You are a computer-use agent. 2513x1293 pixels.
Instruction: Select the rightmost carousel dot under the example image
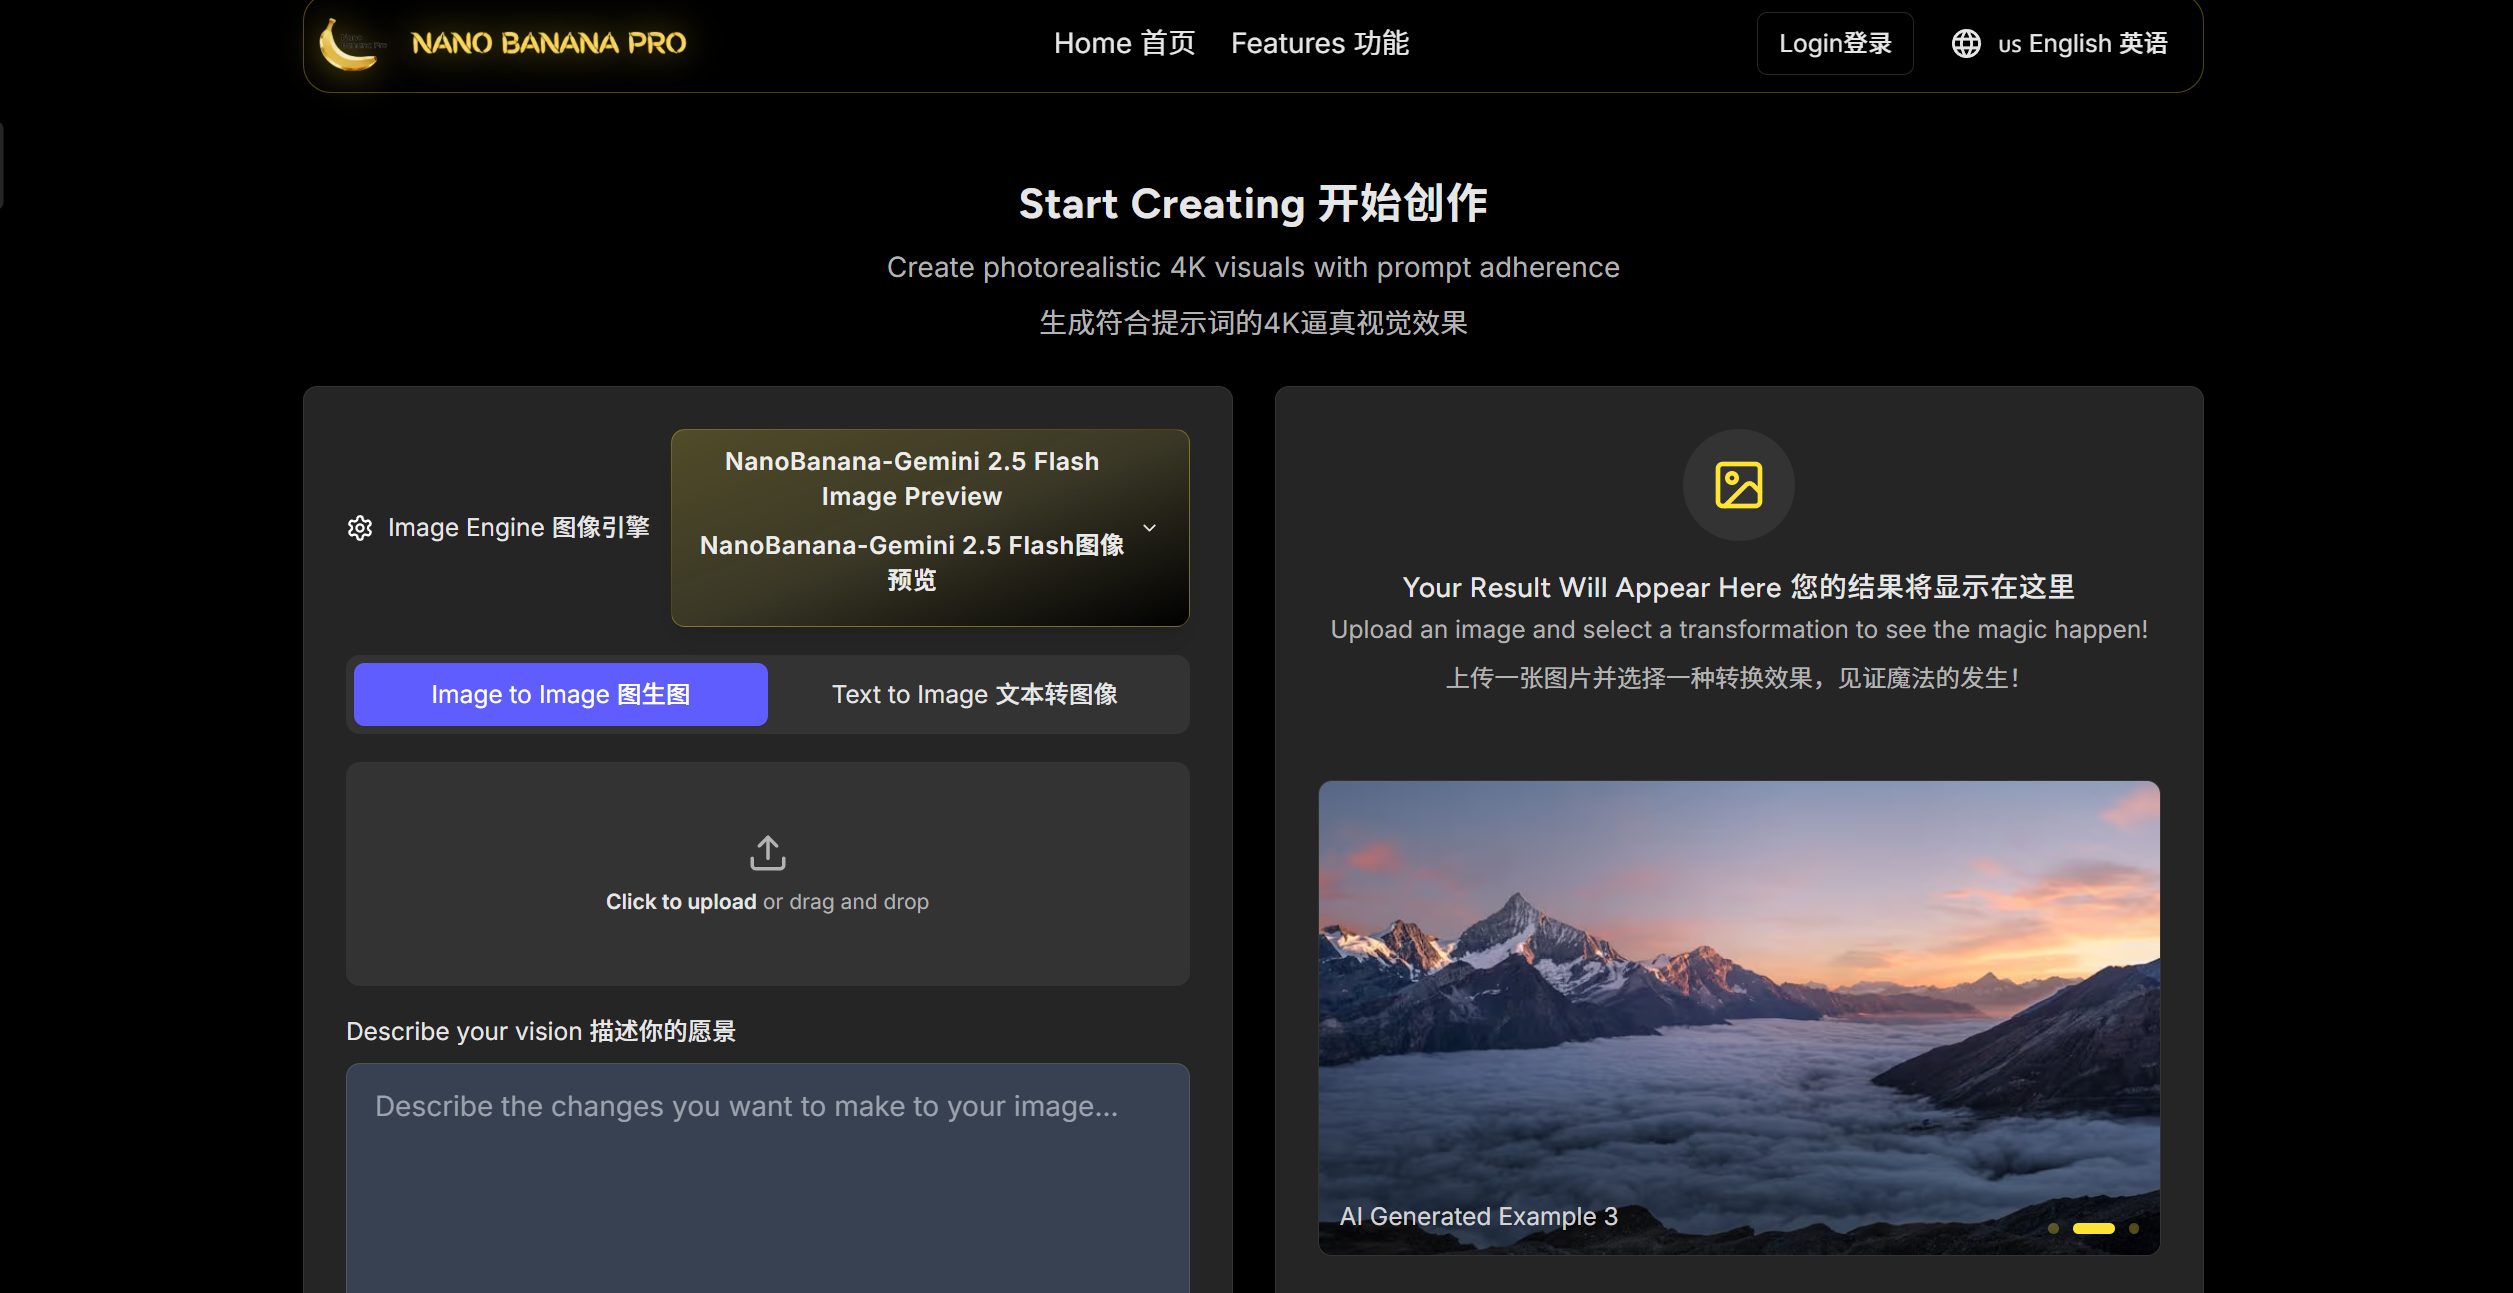pyautogui.click(x=2134, y=1230)
